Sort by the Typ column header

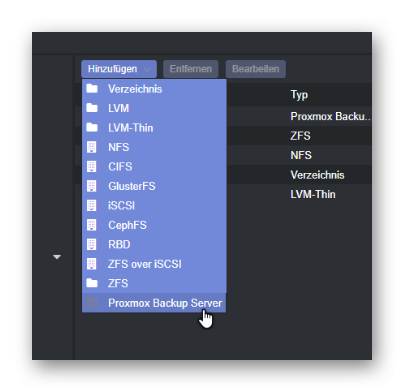click(299, 95)
